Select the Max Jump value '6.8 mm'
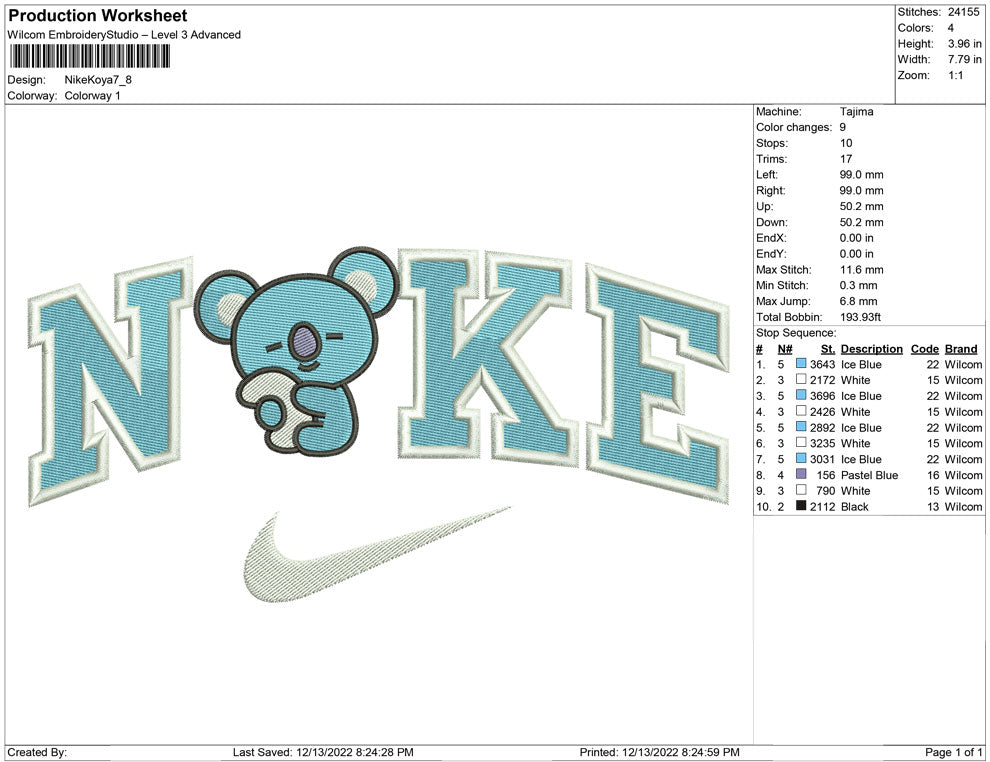This screenshot has height=762, width=990. 859,301
